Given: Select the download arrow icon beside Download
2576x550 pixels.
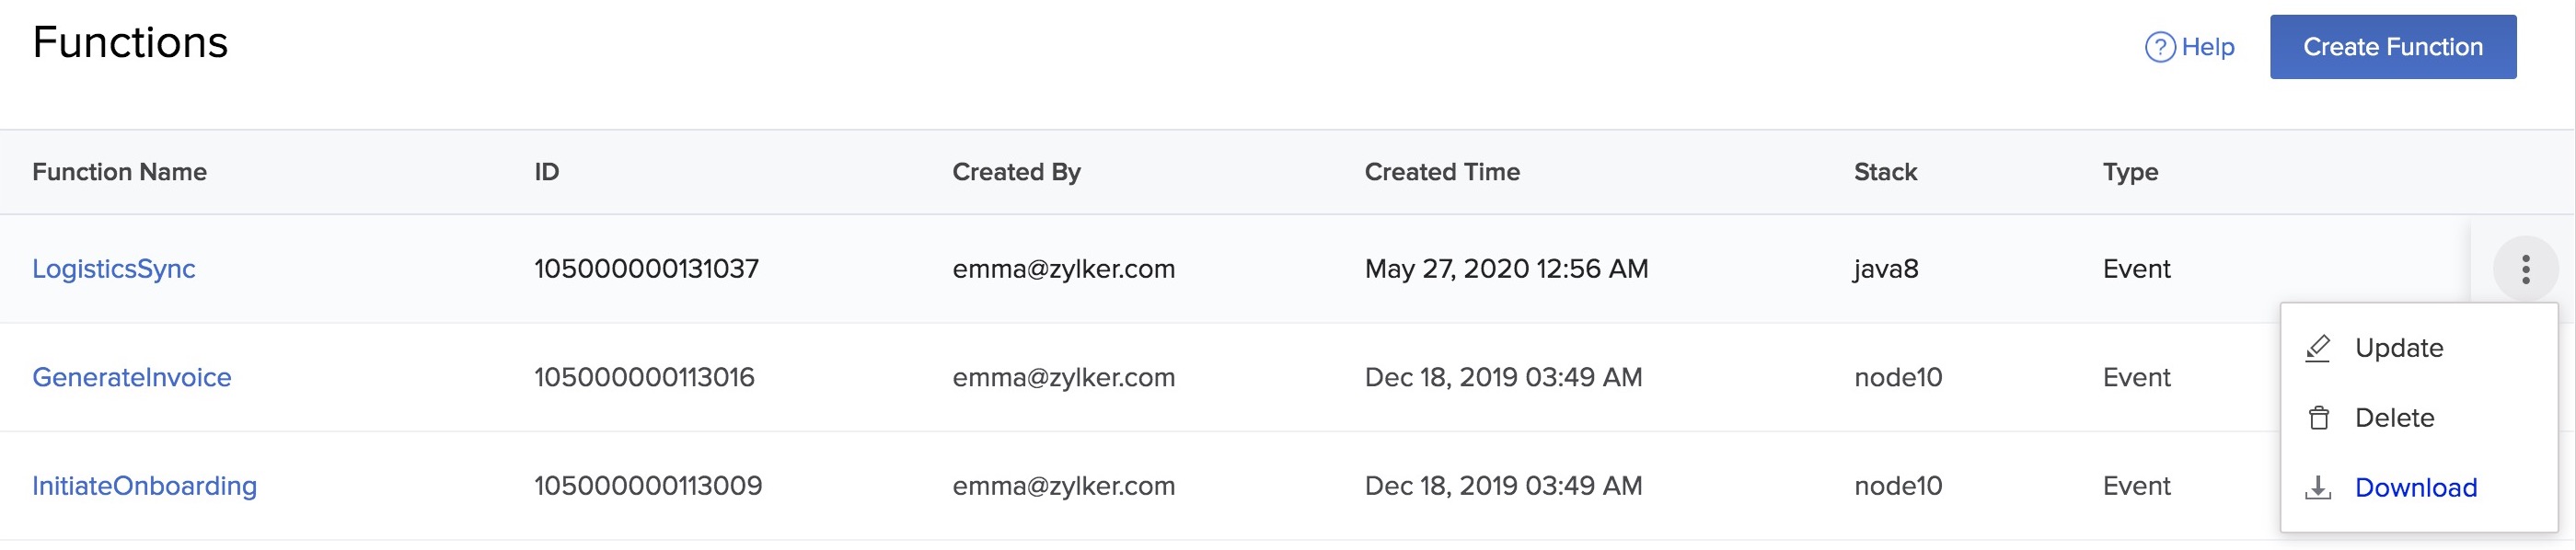Looking at the screenshot, I should pos(2317,488).
